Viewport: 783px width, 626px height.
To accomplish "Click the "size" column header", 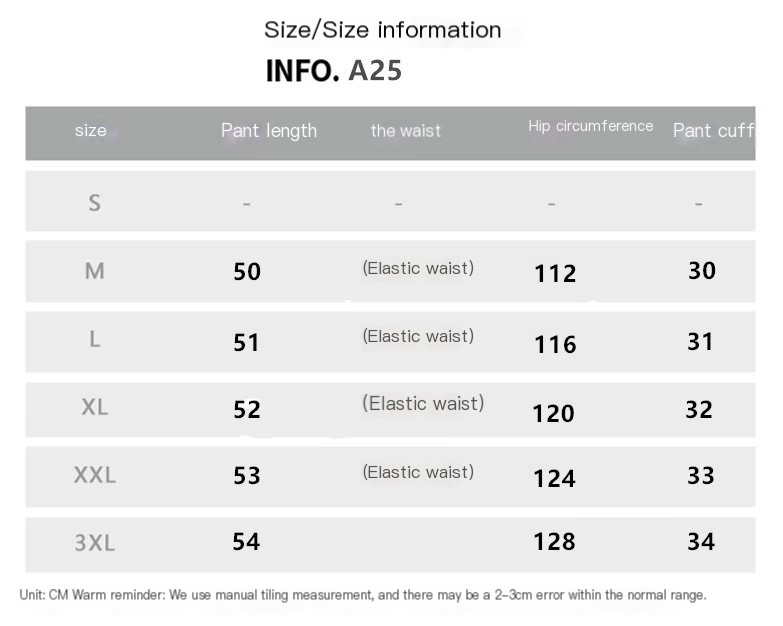I will [90, 130].
